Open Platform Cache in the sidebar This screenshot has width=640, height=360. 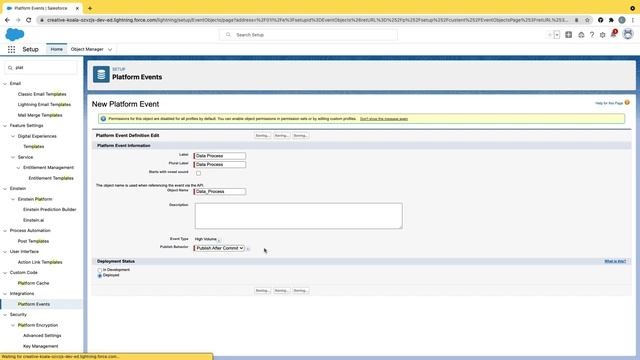pos(33,283)
